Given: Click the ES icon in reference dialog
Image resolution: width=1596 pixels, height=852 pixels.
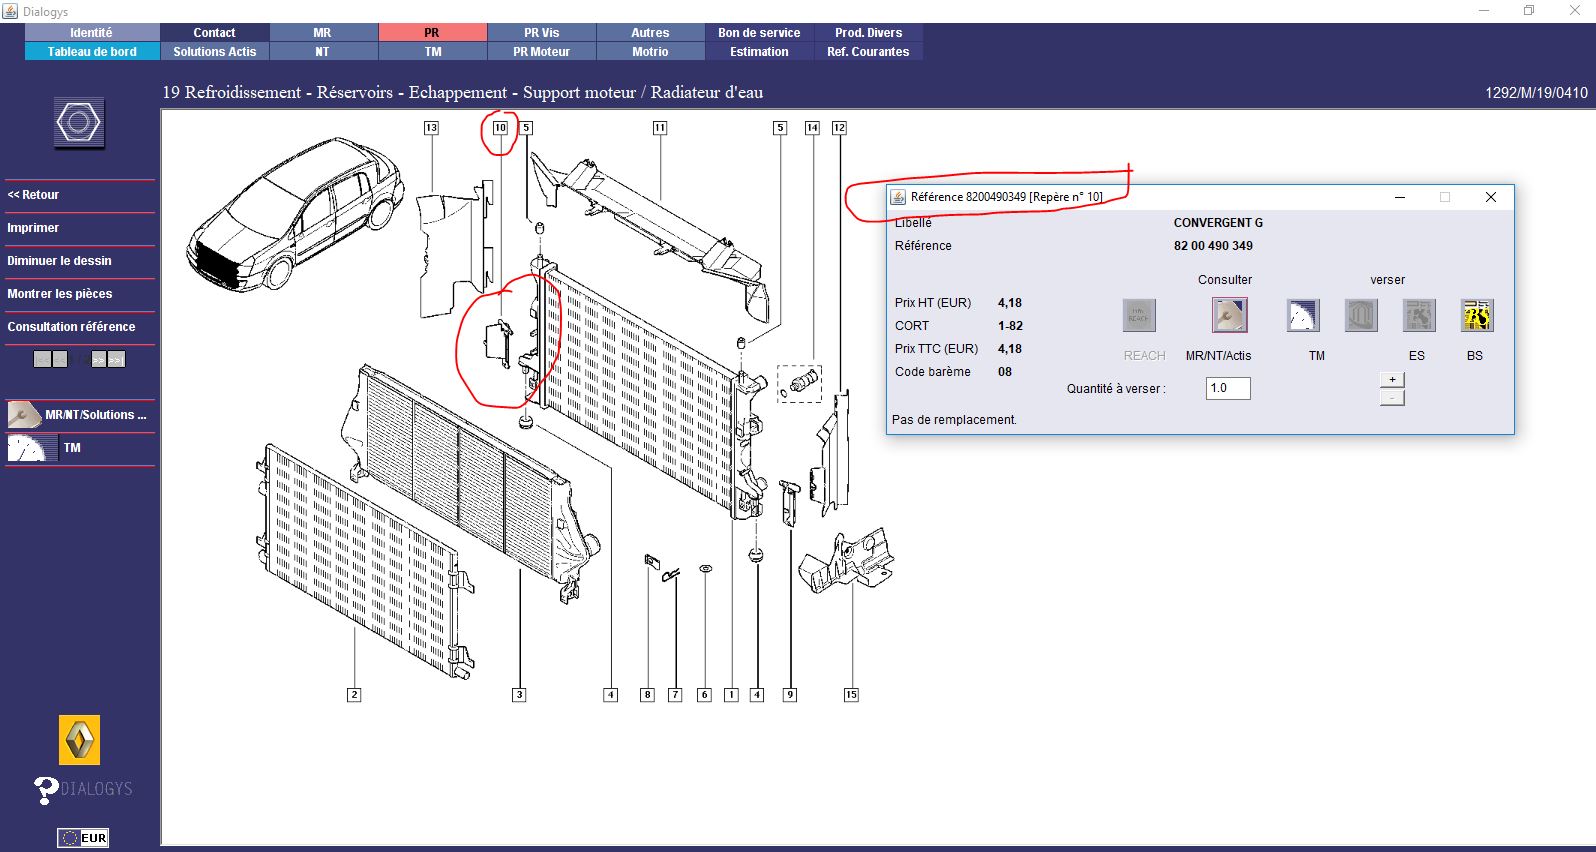Looking at the screenshot, I should pyautogui.click(x=1418, y=316).
